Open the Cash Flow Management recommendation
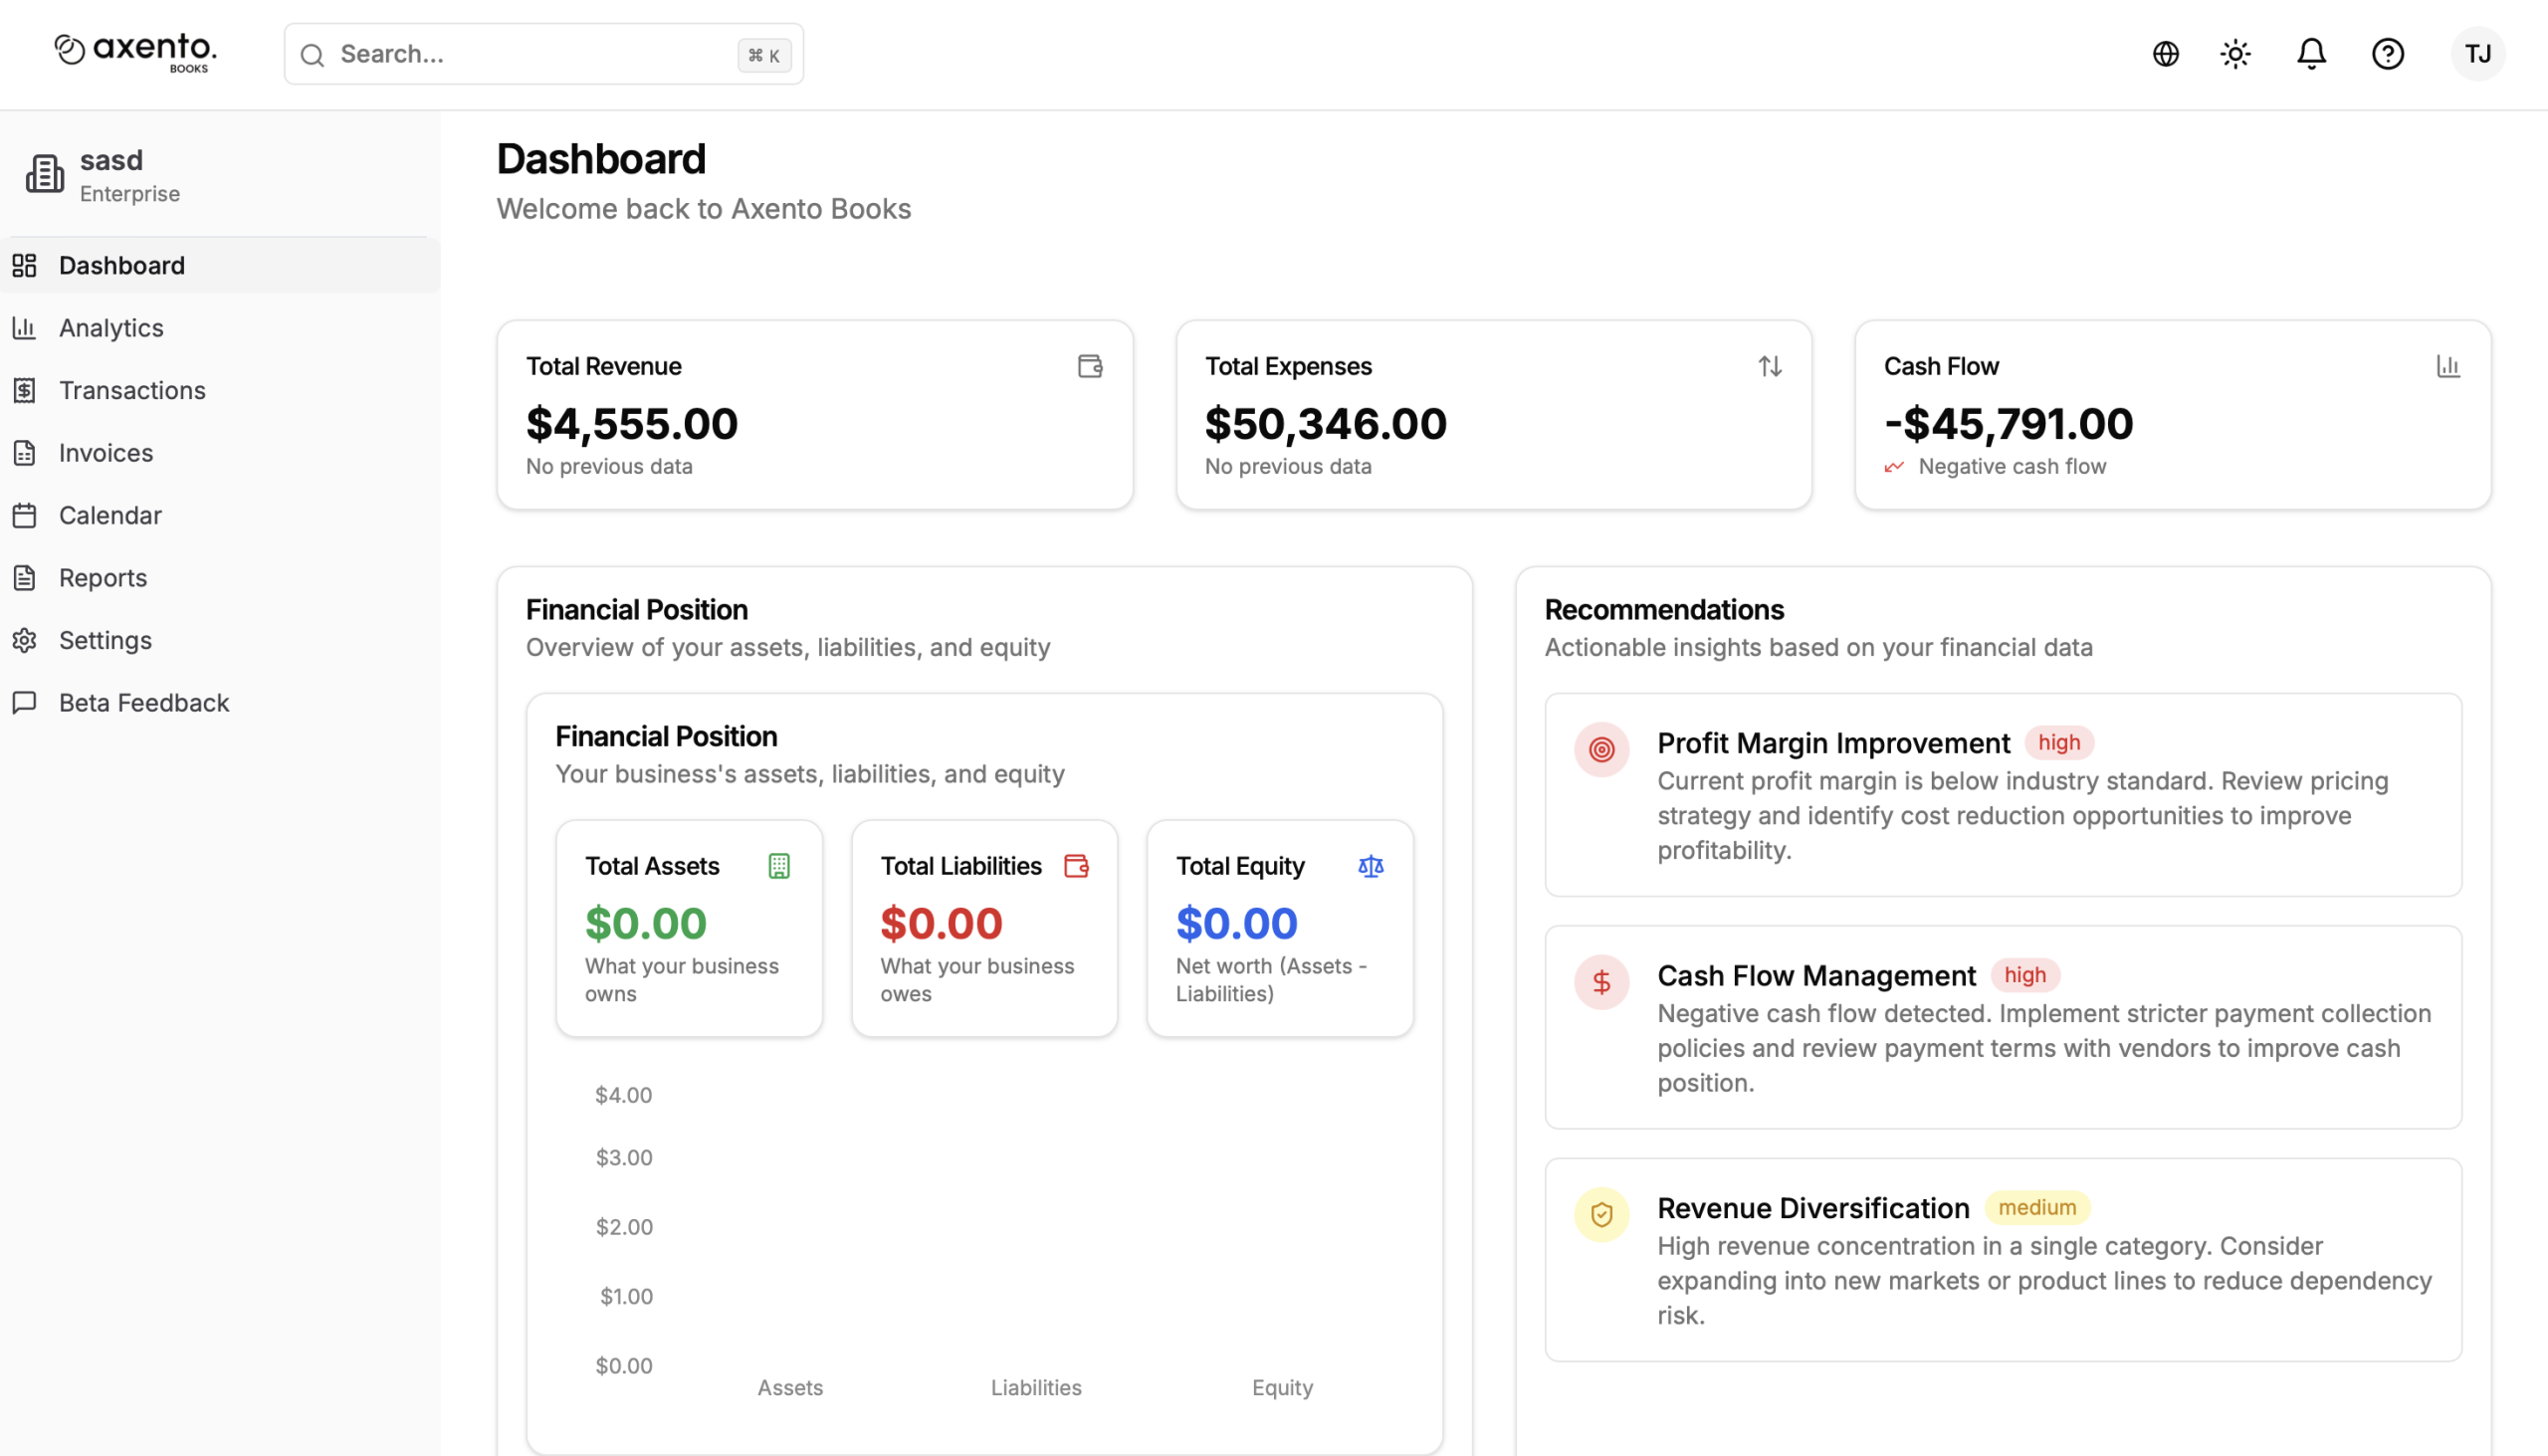This screenshot has height=1456, width=2548. click(x=2003, y=1028)
